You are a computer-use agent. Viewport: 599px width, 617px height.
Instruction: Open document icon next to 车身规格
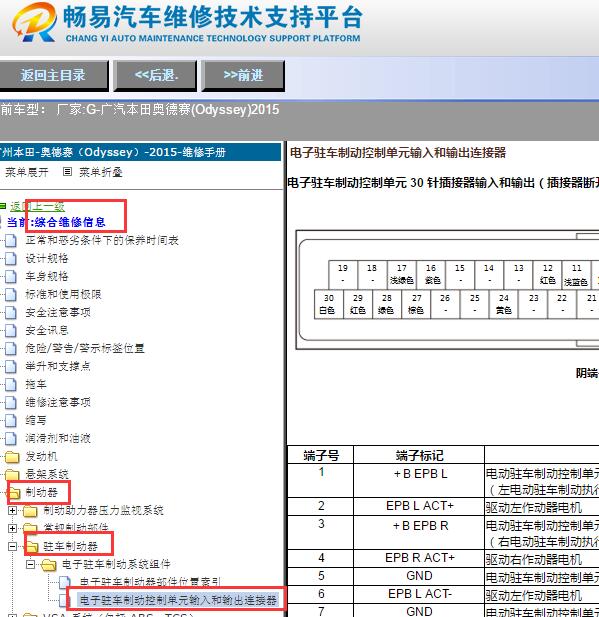click(x=11, y=277)
